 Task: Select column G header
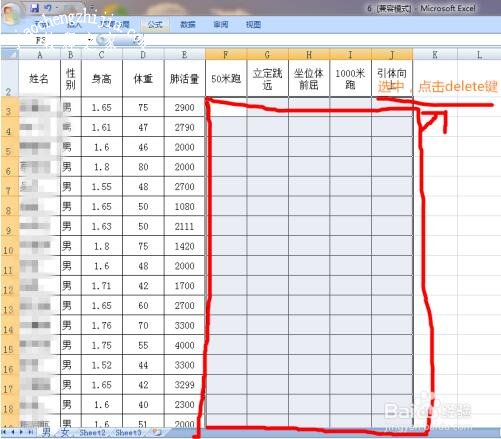click(x=267, y=54)
